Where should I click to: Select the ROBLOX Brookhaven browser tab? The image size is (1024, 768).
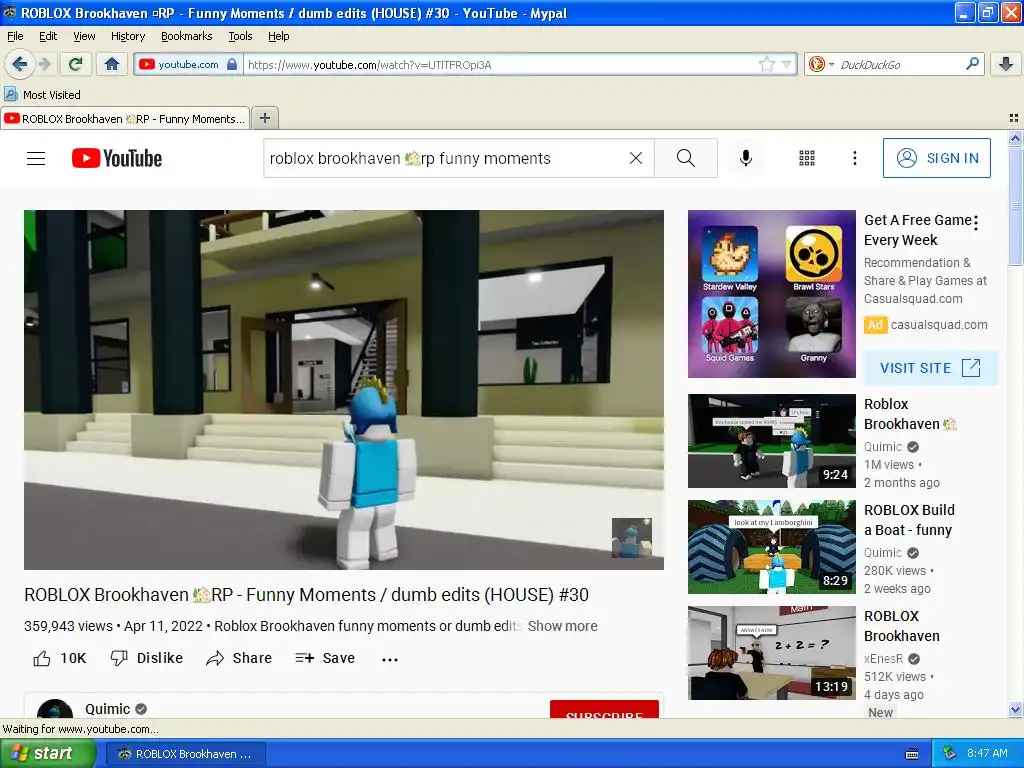pos(125,118)
